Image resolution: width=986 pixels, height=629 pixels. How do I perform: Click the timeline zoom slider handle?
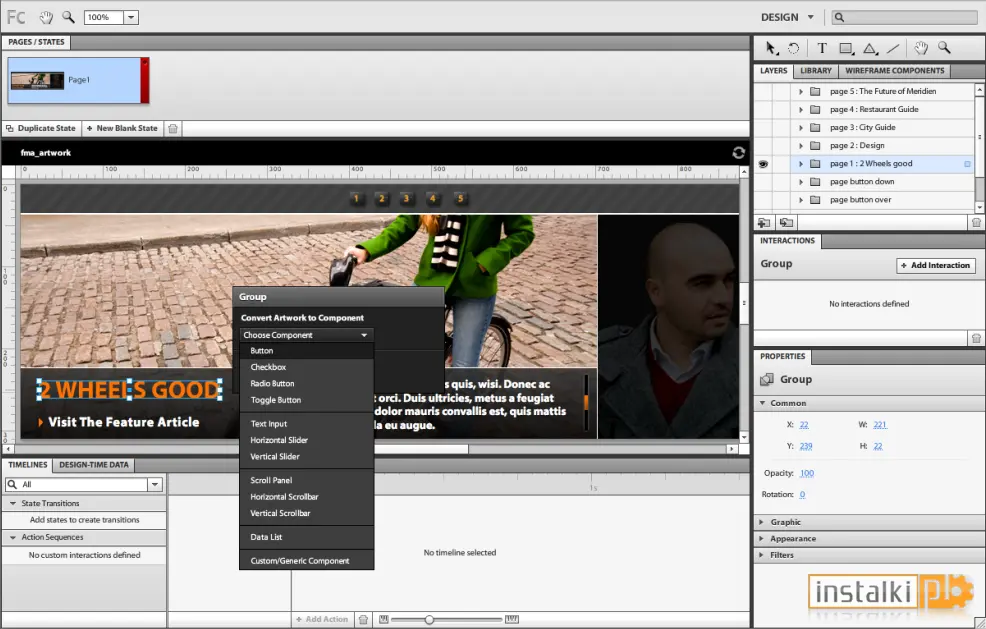pos(429,620)
